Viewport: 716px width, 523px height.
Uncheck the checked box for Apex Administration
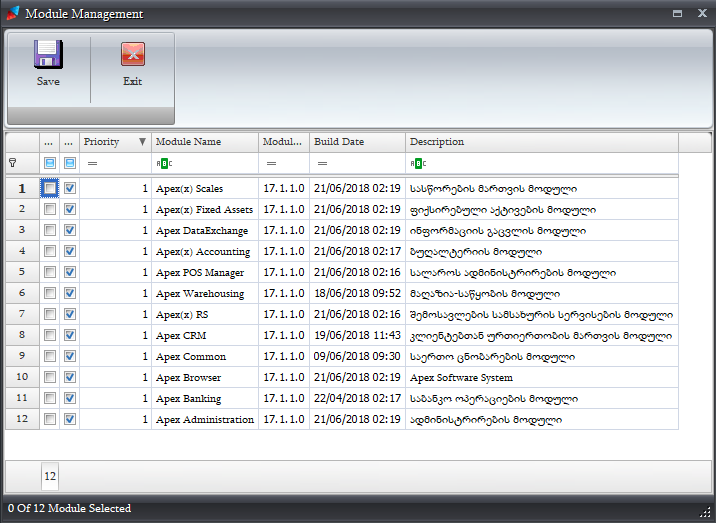tap(70, 419)
